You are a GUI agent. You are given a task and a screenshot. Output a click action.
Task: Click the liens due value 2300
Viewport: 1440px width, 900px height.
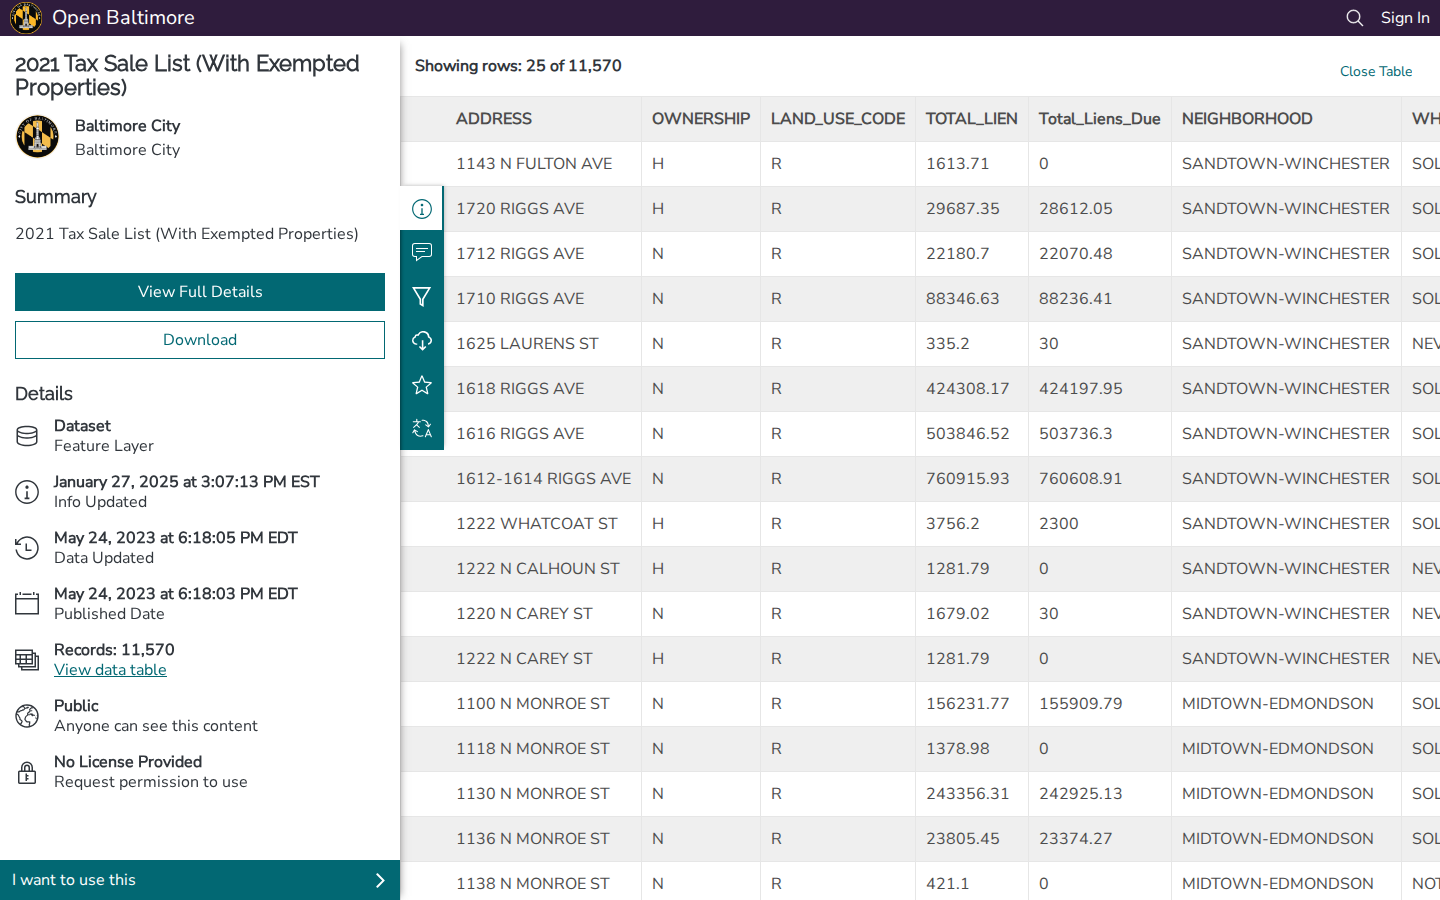[1058, 524]
